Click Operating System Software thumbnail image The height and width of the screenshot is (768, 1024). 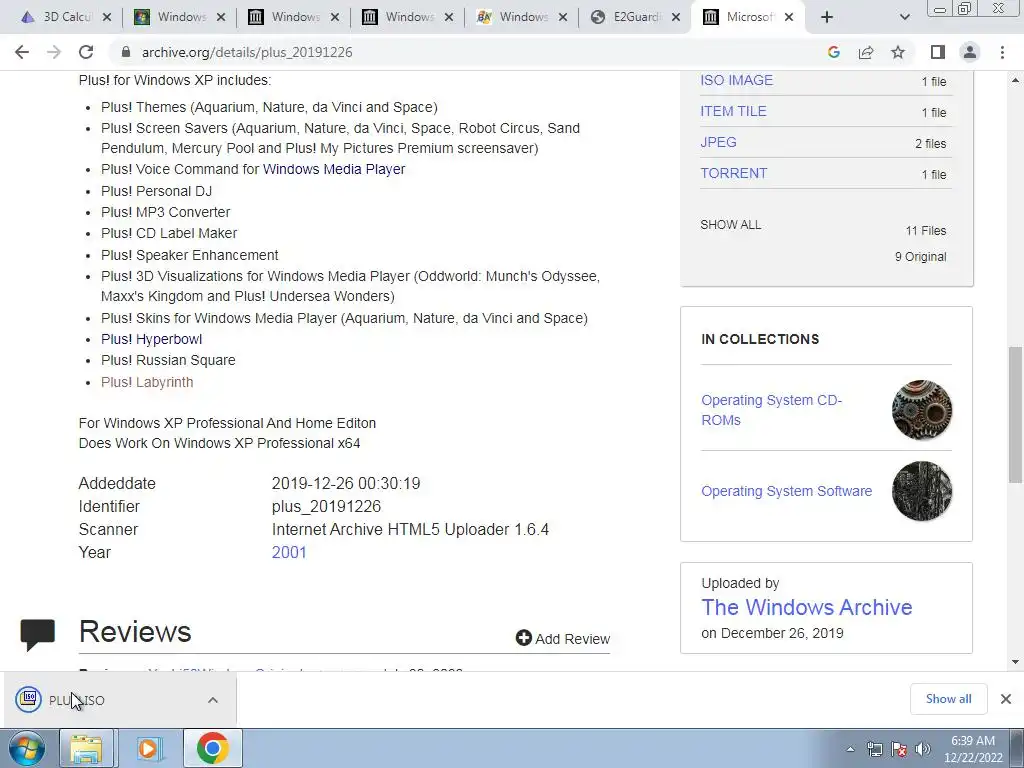pos(921,491)
